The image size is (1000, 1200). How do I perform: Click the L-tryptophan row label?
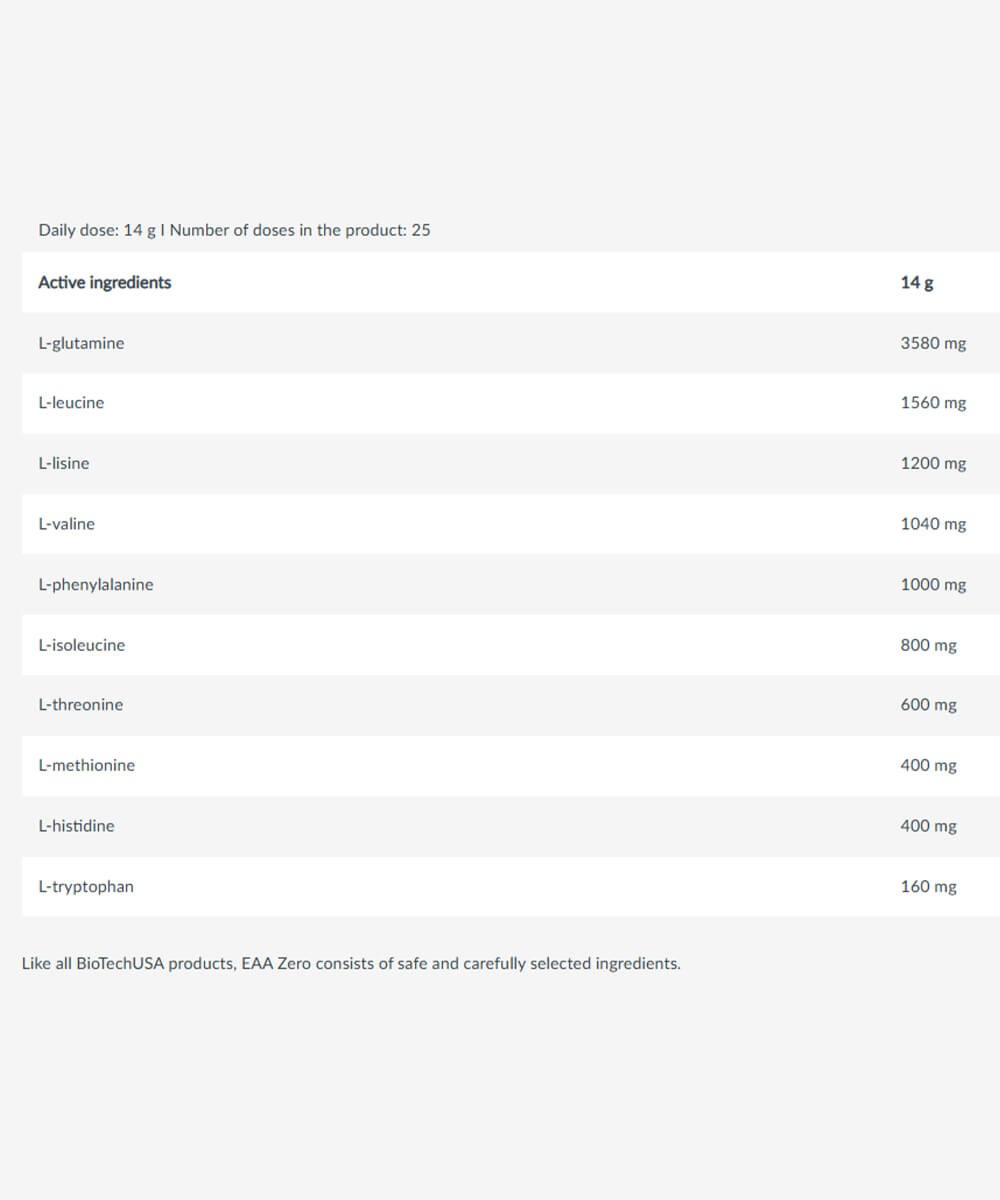tap(86, 886)
